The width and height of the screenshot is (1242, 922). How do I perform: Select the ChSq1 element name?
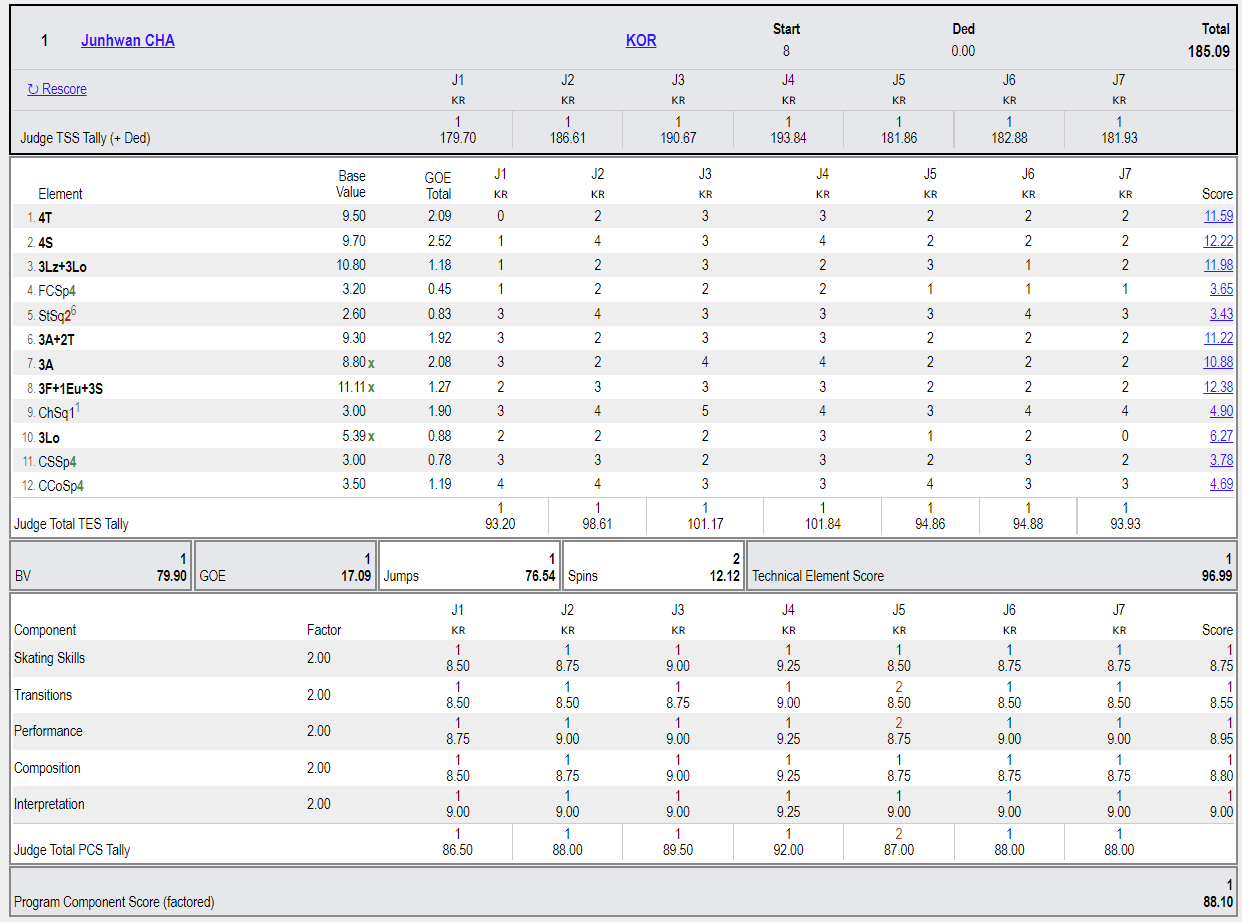57,412
